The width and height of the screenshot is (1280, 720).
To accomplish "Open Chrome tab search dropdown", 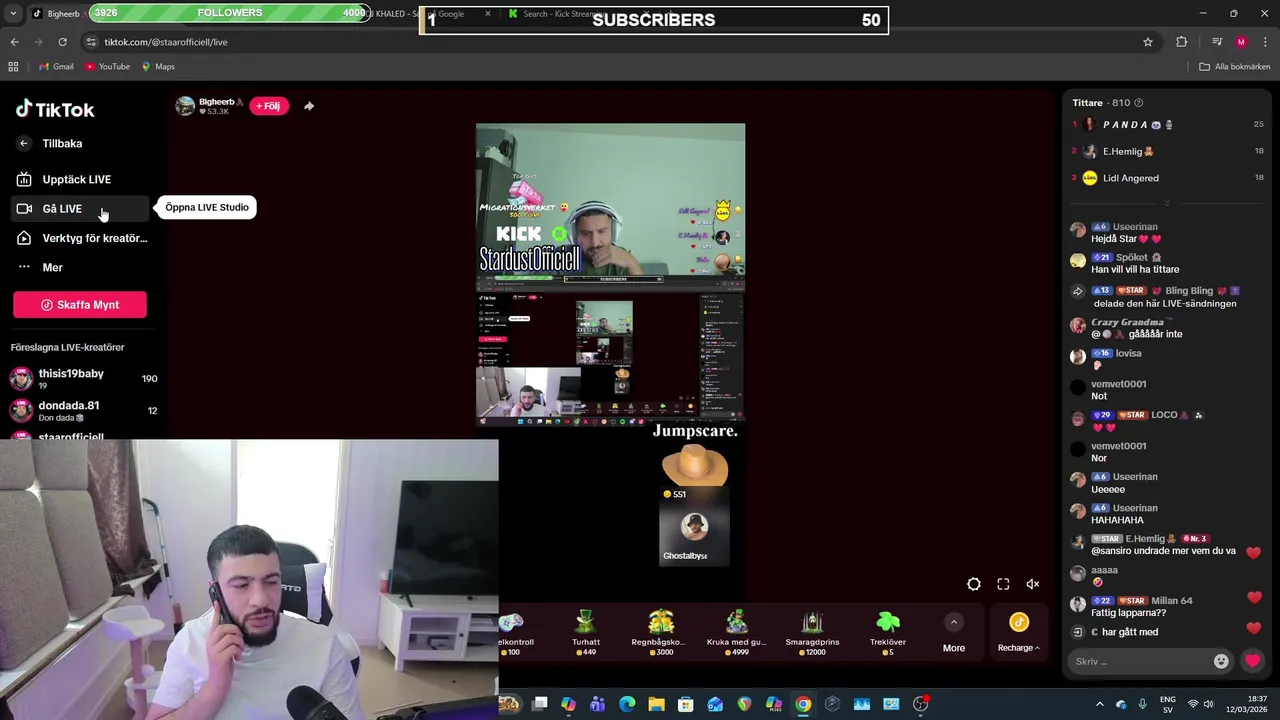I will pyautogui.click(x=13, y=14).
